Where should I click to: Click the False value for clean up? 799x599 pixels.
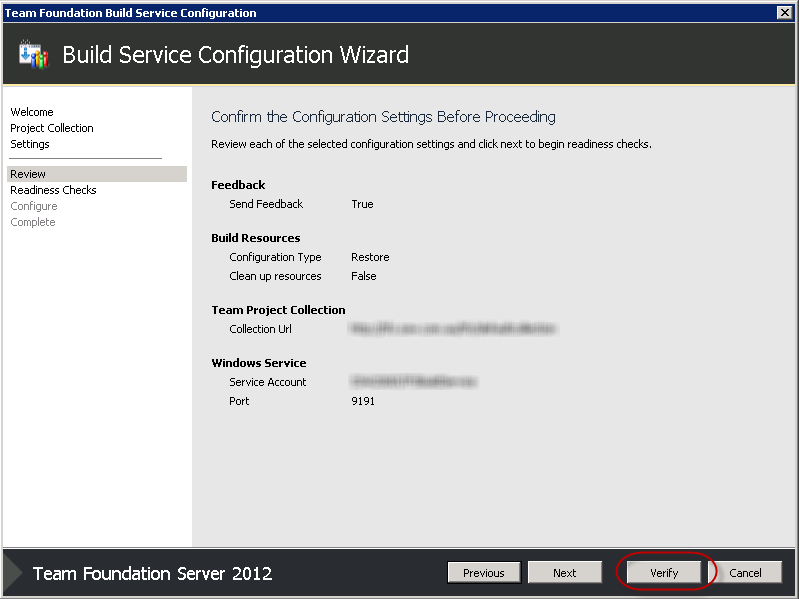point(364,276)
